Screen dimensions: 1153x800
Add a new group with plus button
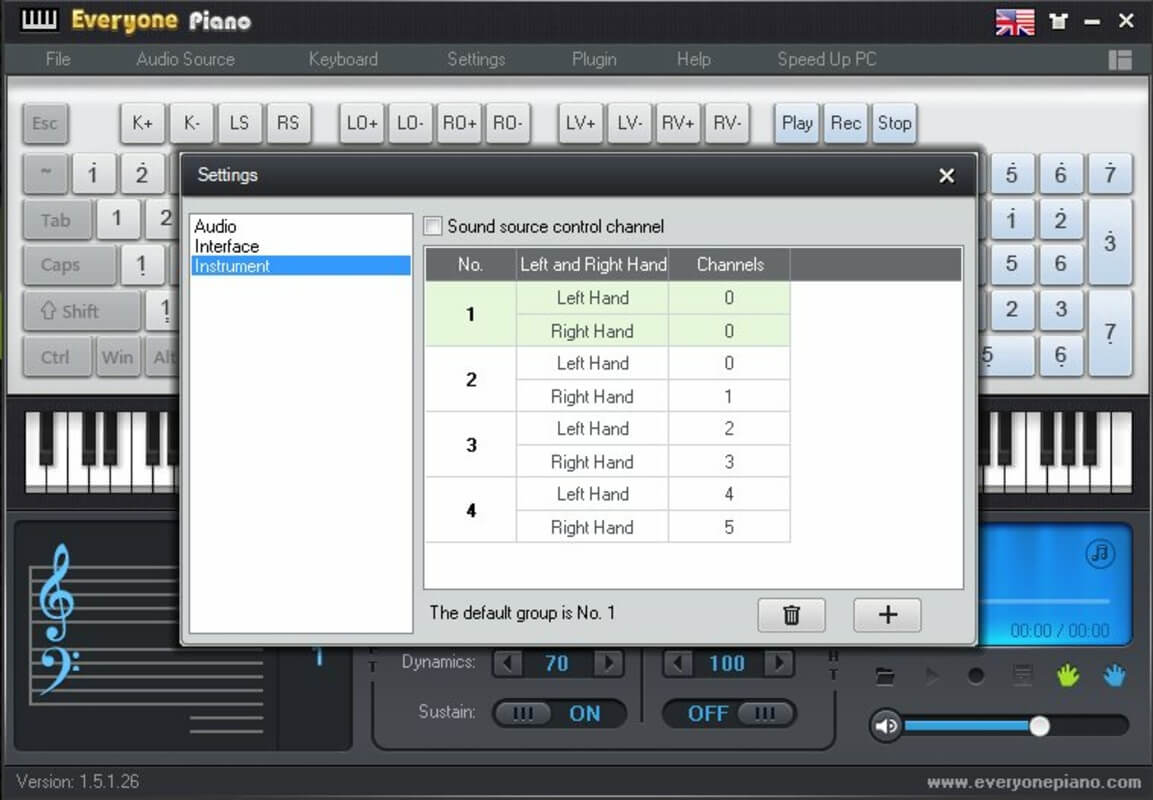point(887,615)
